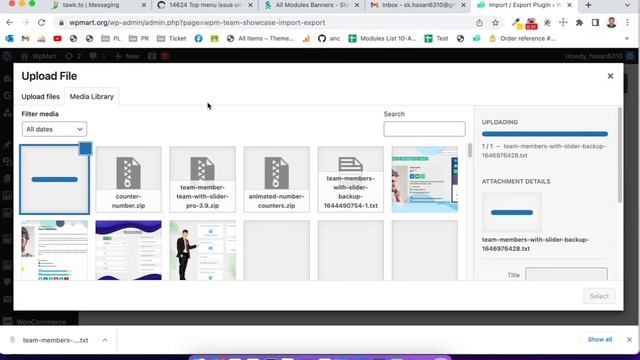
Task: Select the team-member-team-with-slider-pro-3.9.zip file
Action: (202, 180)
